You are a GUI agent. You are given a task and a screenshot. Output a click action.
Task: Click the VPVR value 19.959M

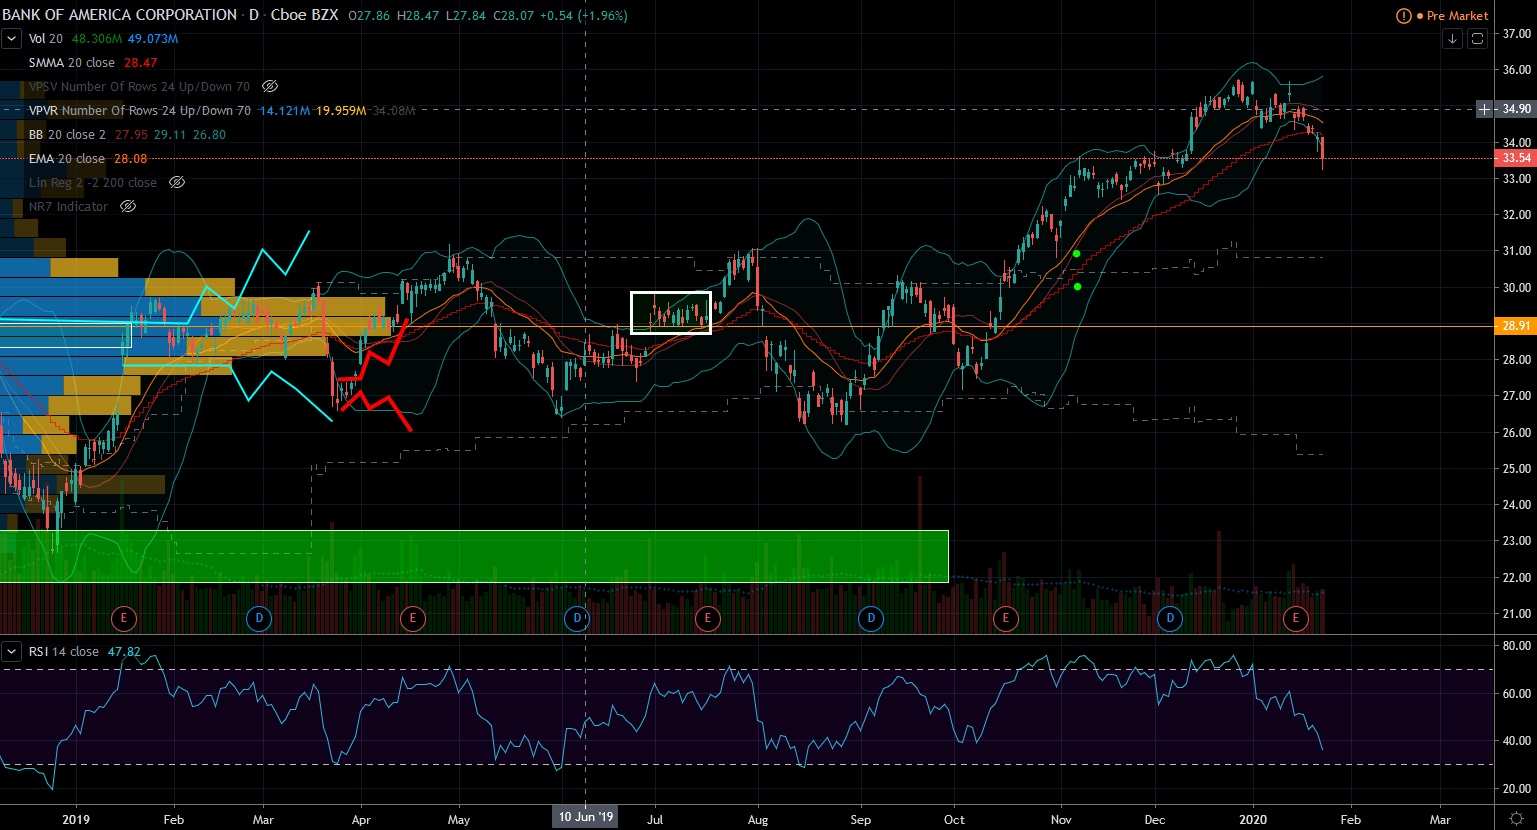coord(341,111)
